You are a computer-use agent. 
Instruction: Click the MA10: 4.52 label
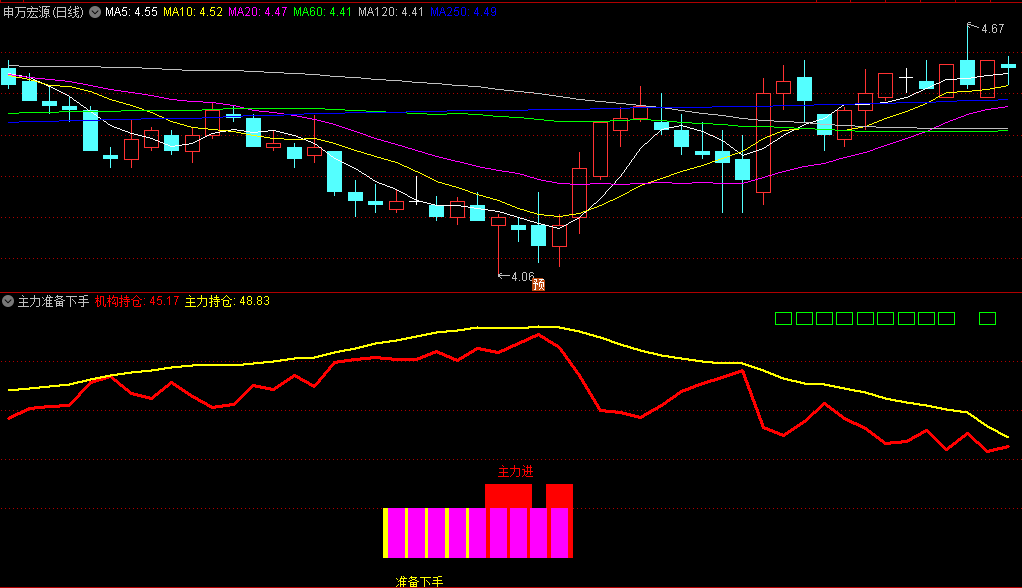(193, 12)
